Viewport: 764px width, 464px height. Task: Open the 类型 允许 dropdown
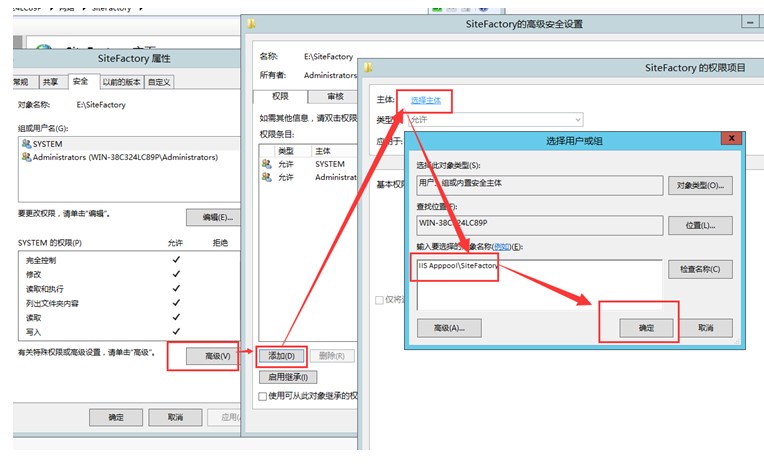494,119
